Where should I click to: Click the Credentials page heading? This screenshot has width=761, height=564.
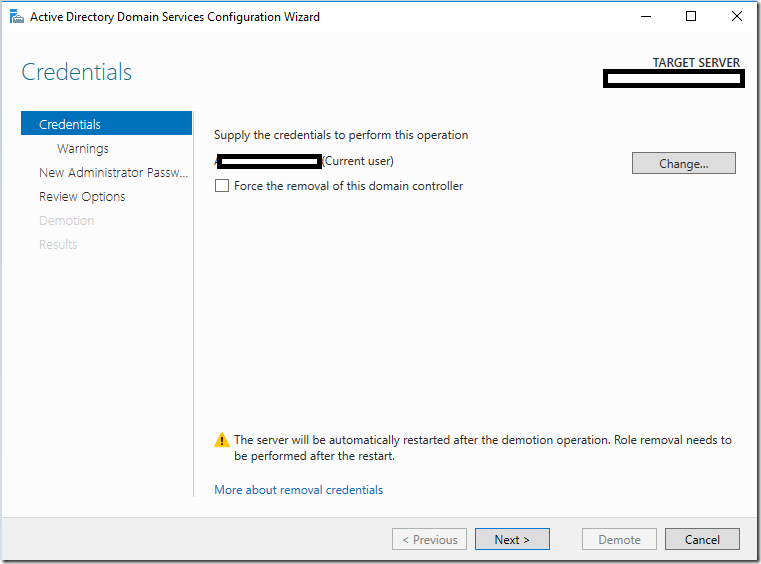(77, 72)
